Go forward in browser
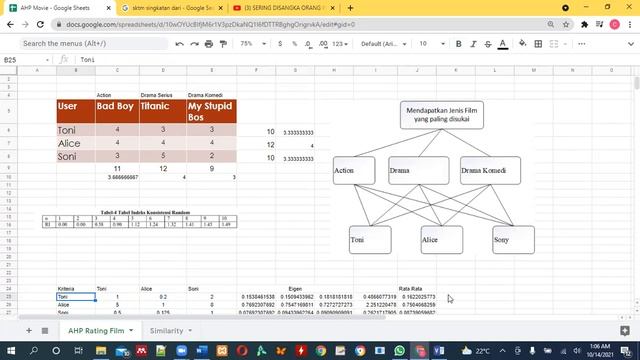The height and width of the screenshot is (360, 640). [x=25, y=24]
